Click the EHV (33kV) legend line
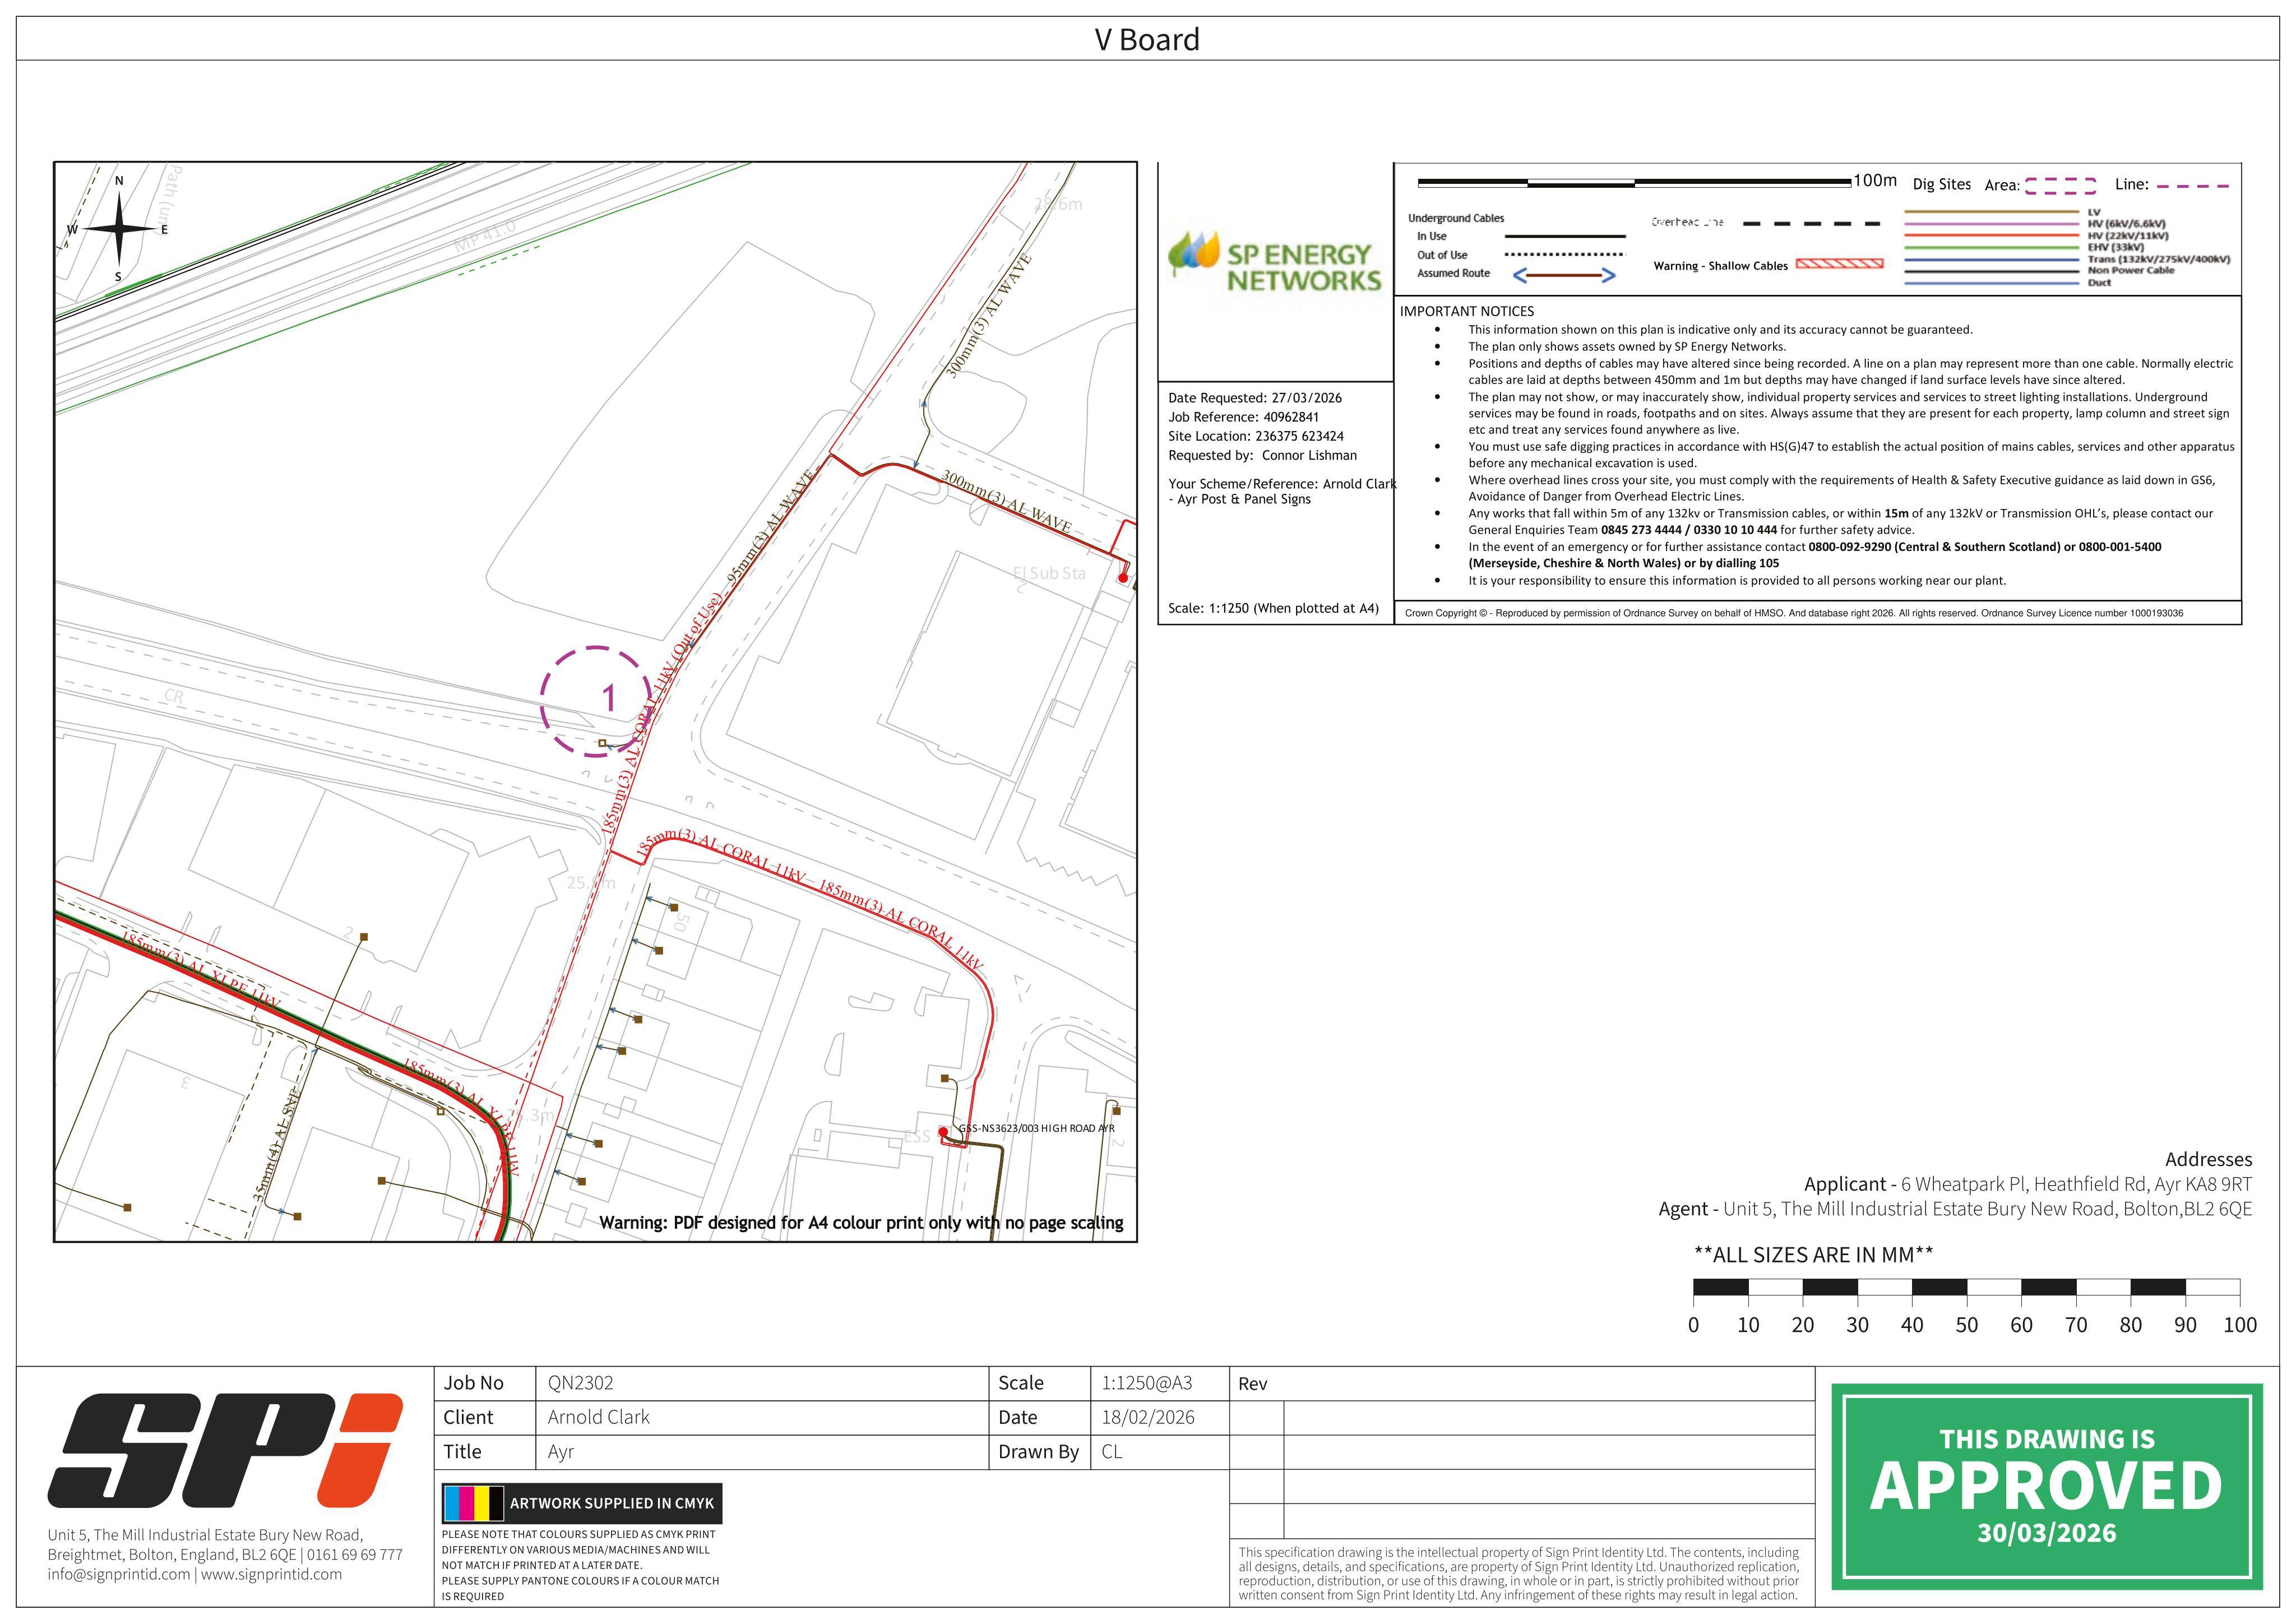 (x=1992, y=247)
